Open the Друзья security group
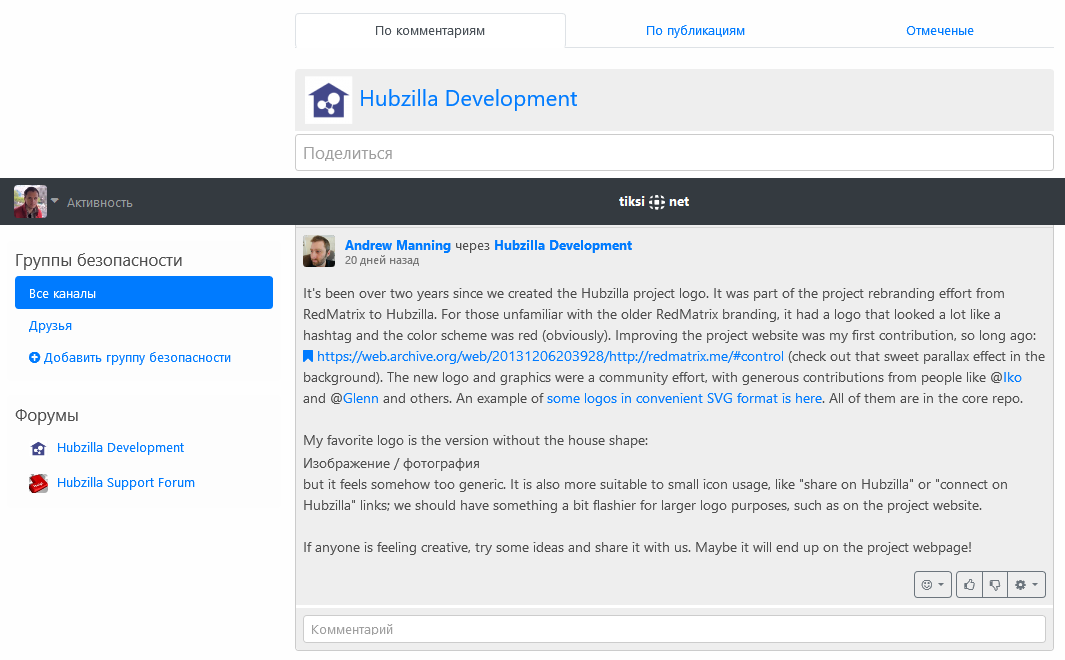 point(50,326)
